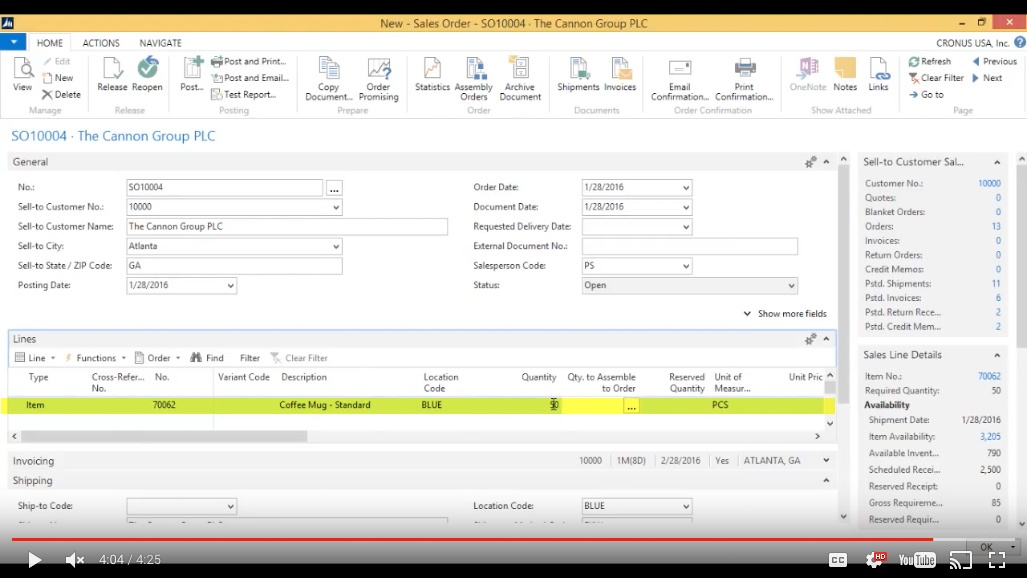Open Salesperson Code dropdown
Viewport: 1027px width, 578px height.
pos(685,266)
